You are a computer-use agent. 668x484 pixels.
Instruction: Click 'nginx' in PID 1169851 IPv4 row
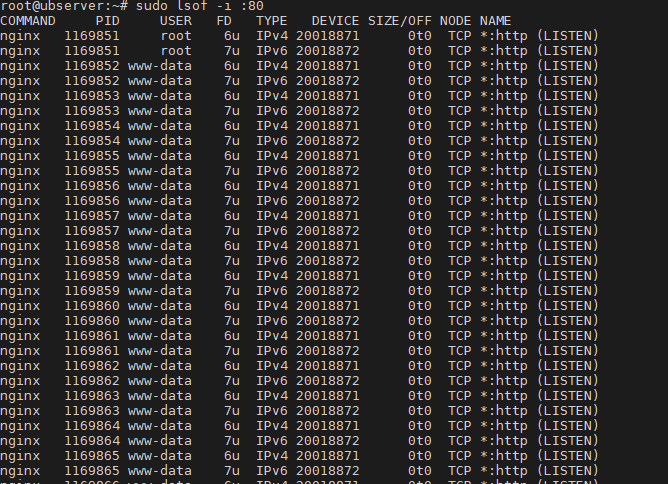pos(20,36)
